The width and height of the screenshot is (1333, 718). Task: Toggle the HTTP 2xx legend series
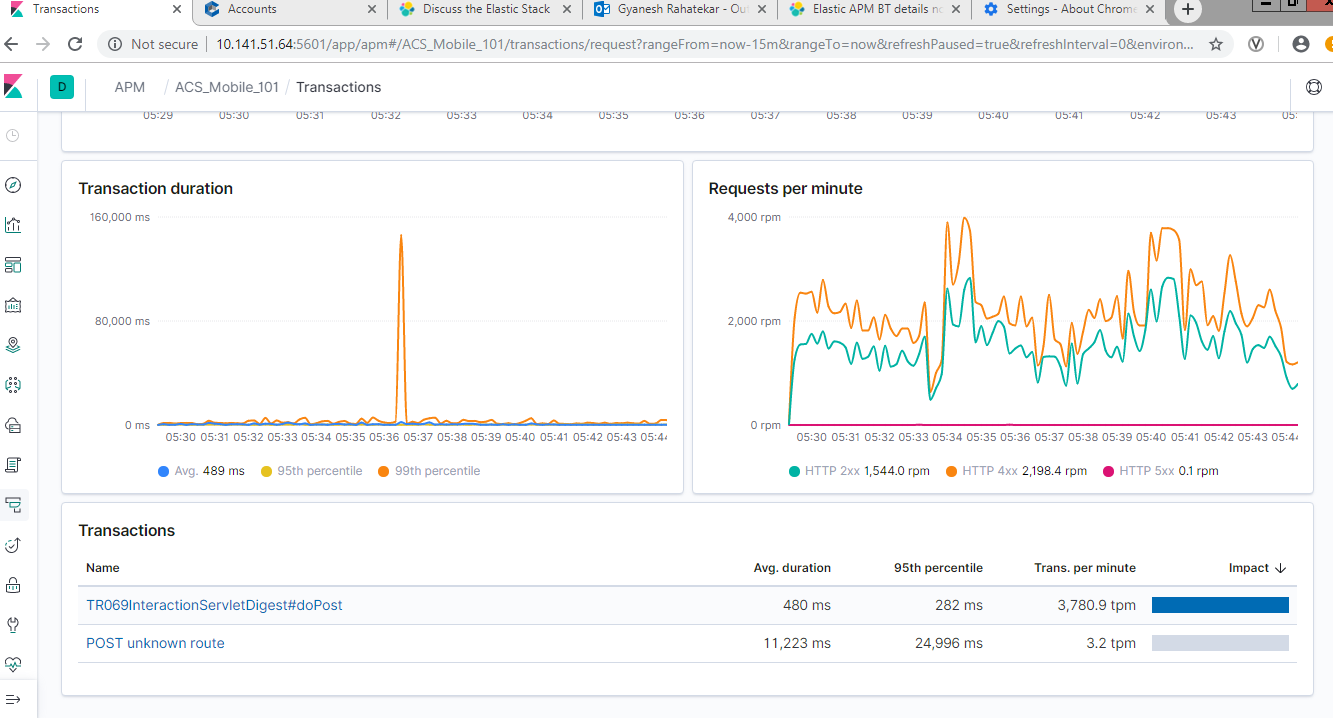click(859, 471)
